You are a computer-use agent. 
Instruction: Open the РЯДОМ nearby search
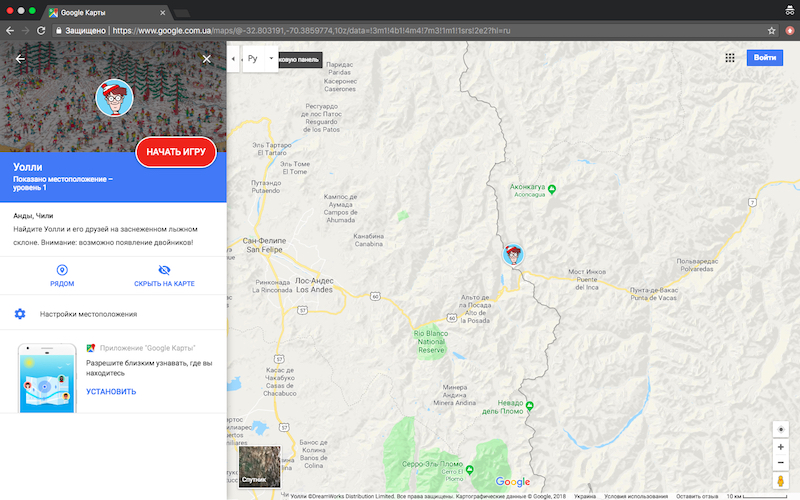62,276
